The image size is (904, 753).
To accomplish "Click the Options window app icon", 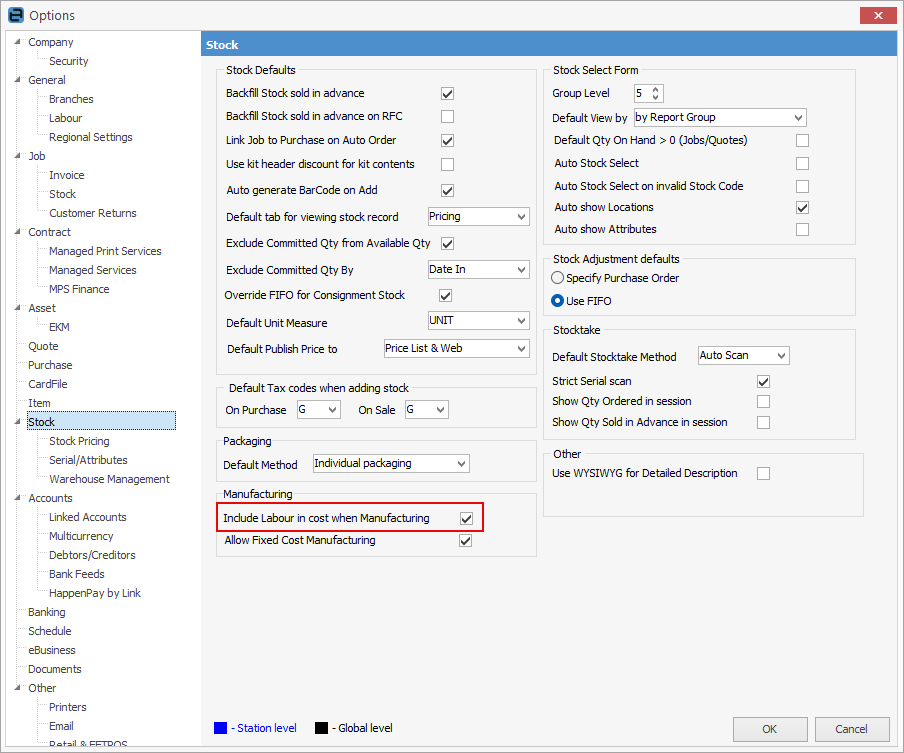I will pos(16,15).
